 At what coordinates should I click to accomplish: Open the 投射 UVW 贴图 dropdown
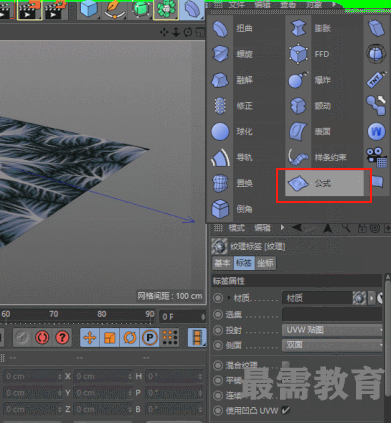[x=333, y=330]
